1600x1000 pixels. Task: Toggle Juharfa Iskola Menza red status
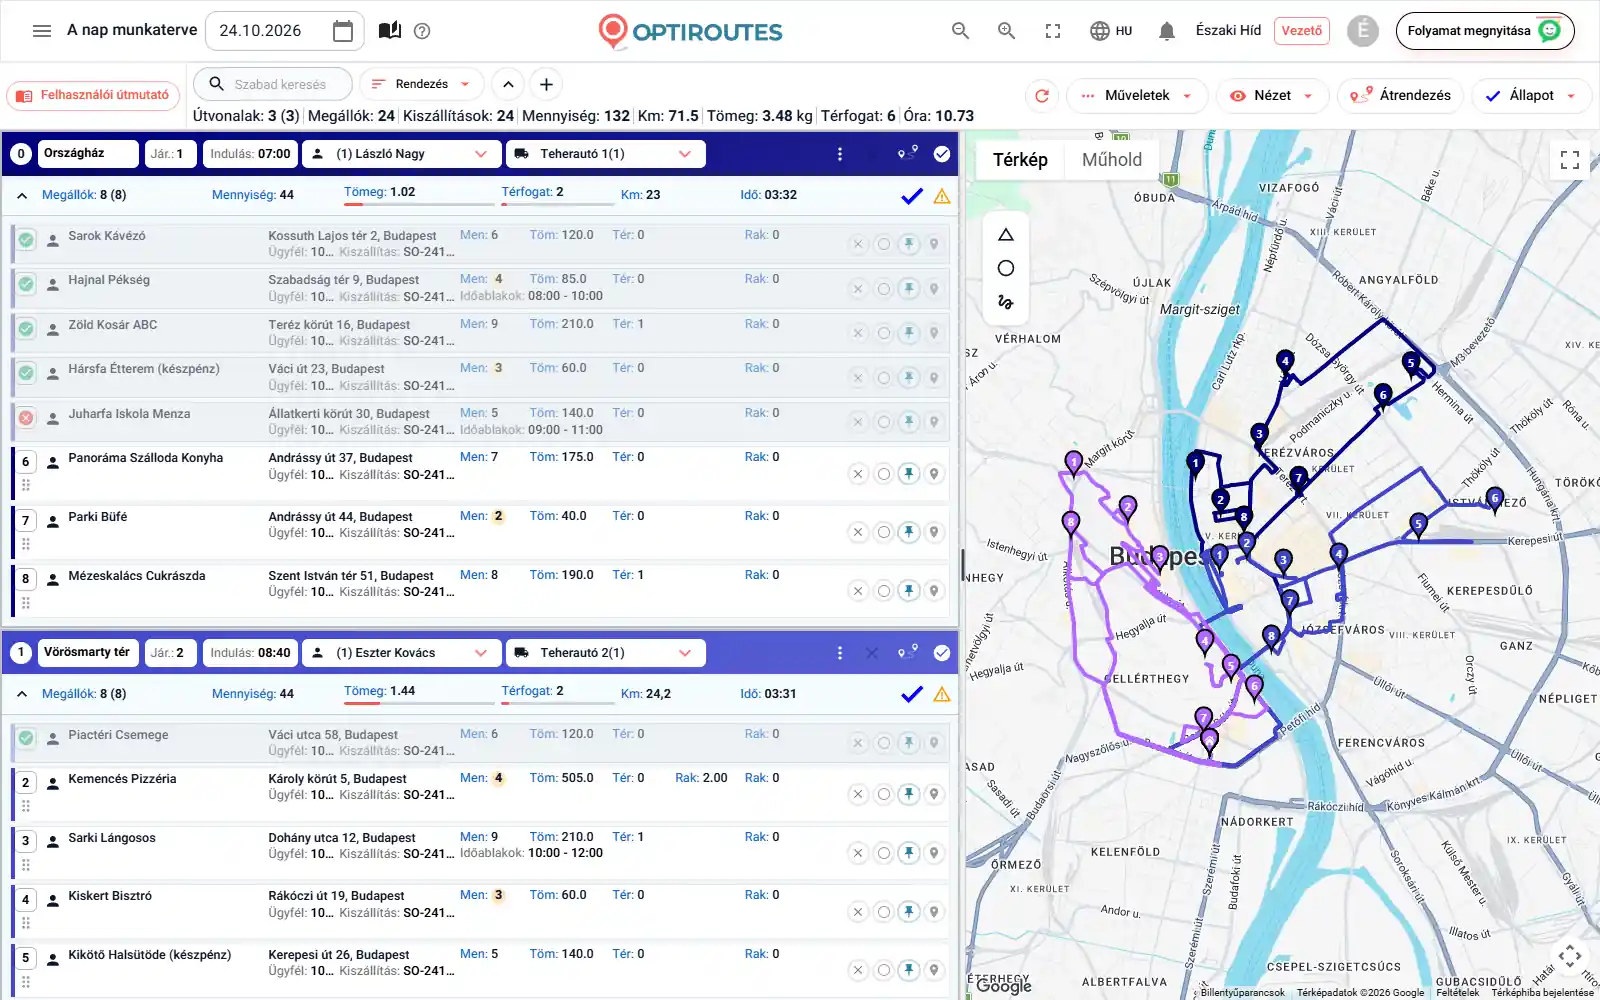(26, 418)
